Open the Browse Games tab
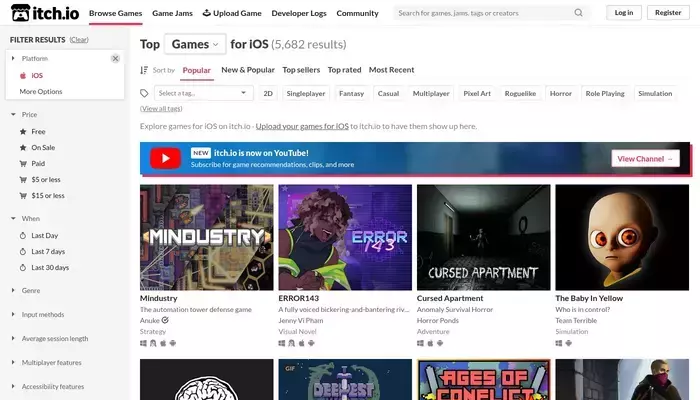Viewport: 700px width, 400px height. (x=116, y=13)
